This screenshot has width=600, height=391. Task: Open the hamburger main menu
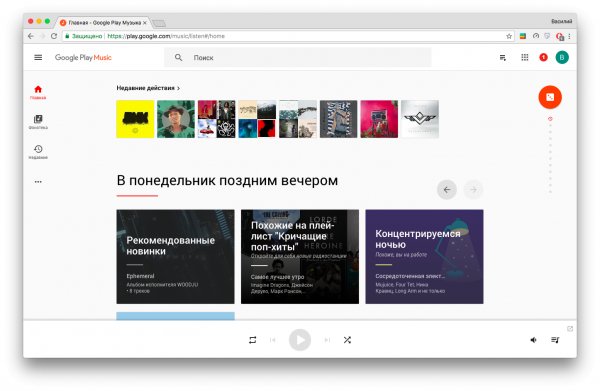(x=38, y=57)
